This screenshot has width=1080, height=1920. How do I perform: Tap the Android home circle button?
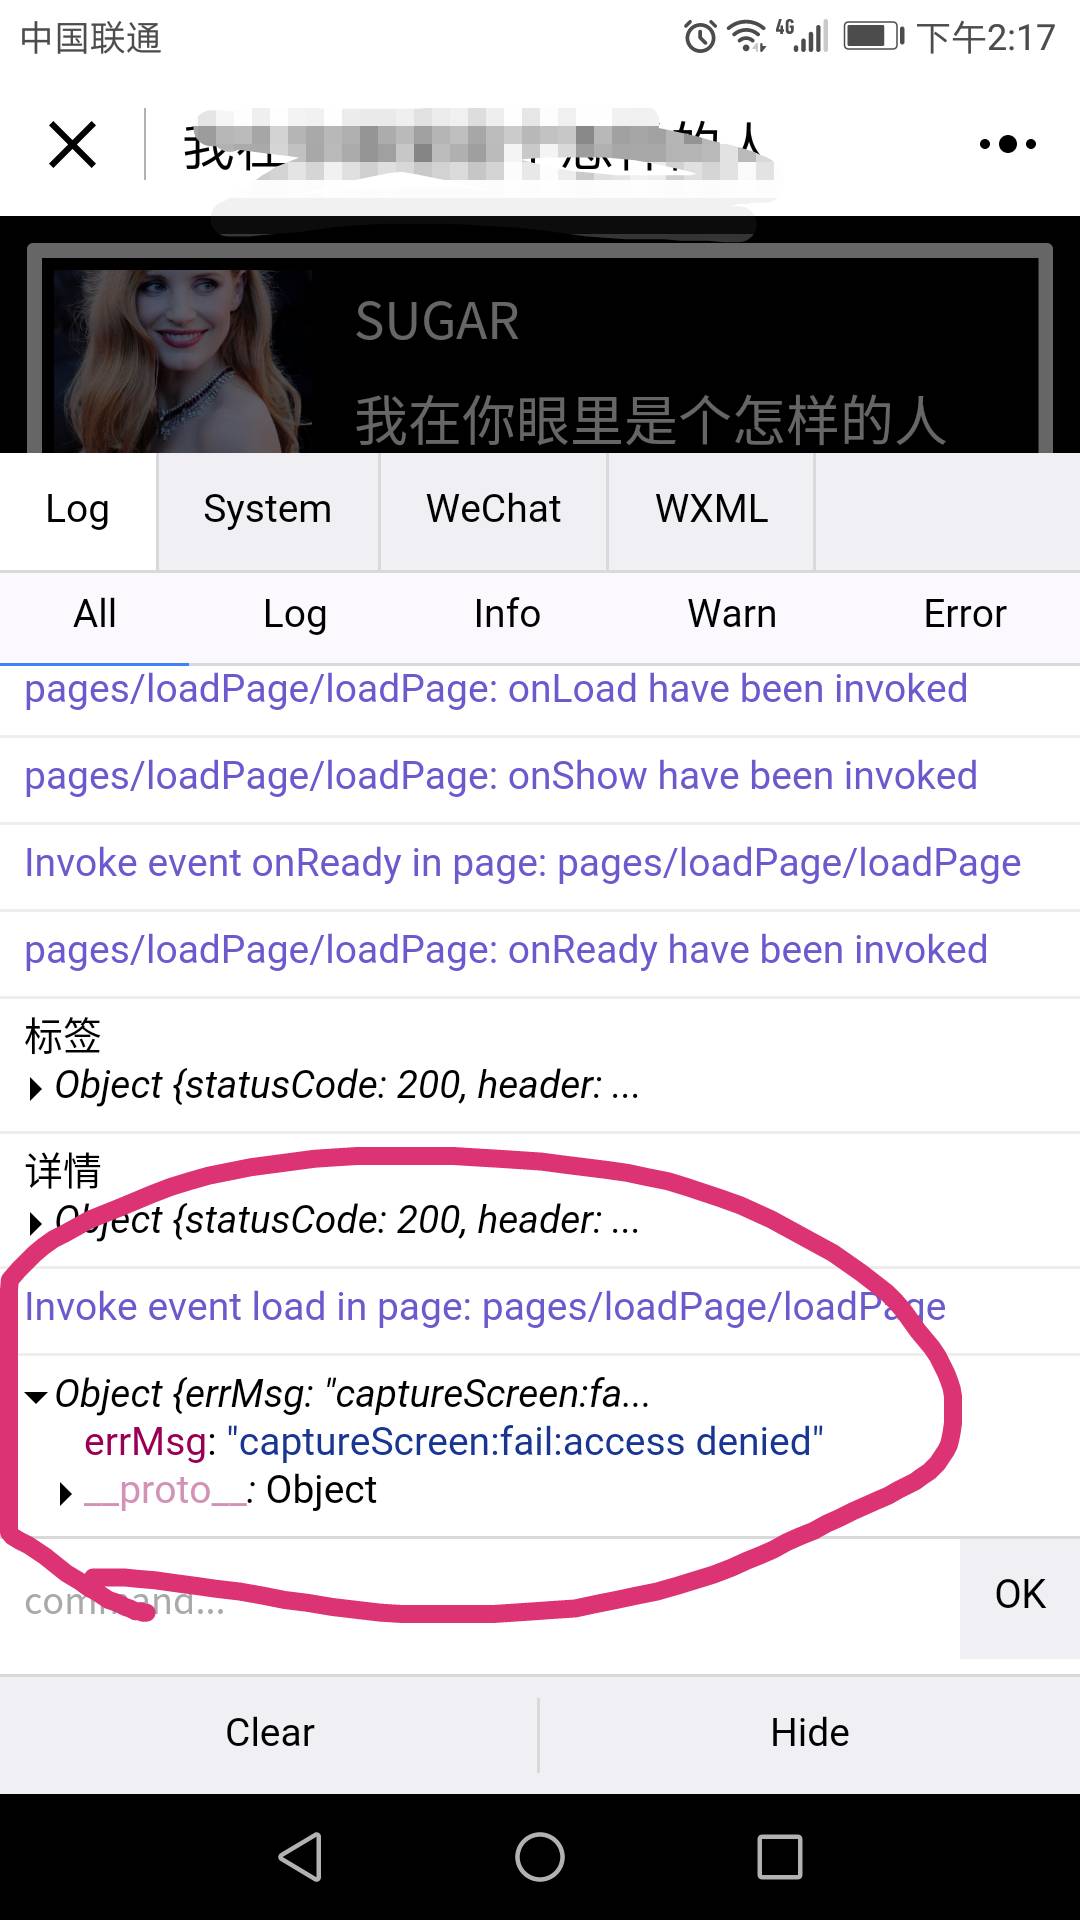point(540,1857)
